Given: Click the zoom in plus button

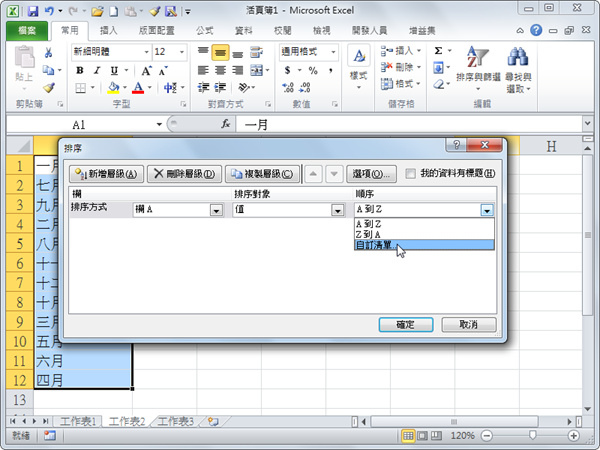Looking at the screenshot, I should click(574, 435).
